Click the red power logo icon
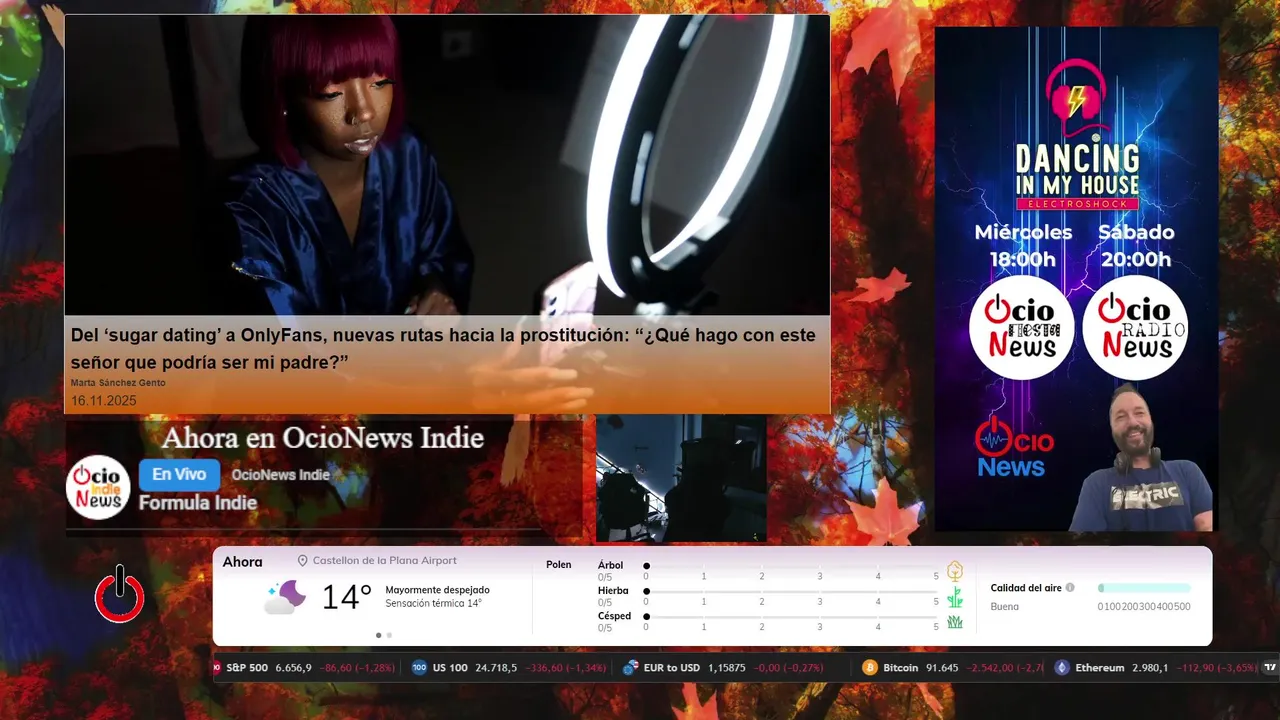The width and height of the screenshot is (1280, 720). (120, 594)
